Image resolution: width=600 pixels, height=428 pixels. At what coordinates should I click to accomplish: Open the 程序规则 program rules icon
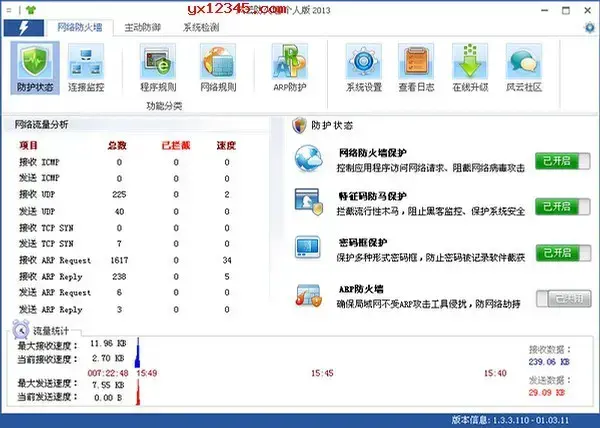158,68
